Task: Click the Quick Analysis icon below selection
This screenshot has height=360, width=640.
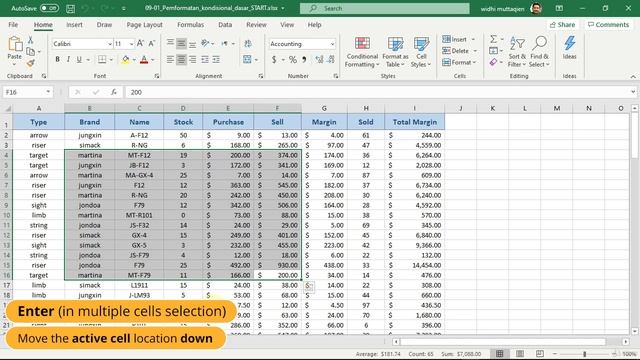Action: pyautogui.click(x=309, y=287)
